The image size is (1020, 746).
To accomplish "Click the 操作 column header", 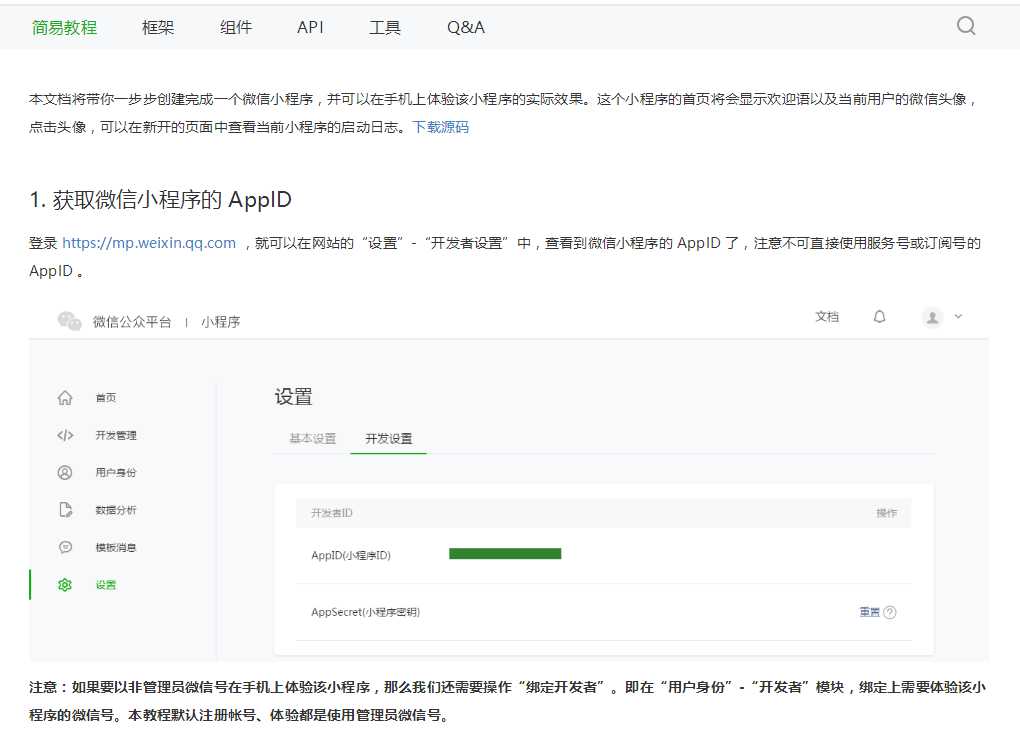I will [886, 513].
